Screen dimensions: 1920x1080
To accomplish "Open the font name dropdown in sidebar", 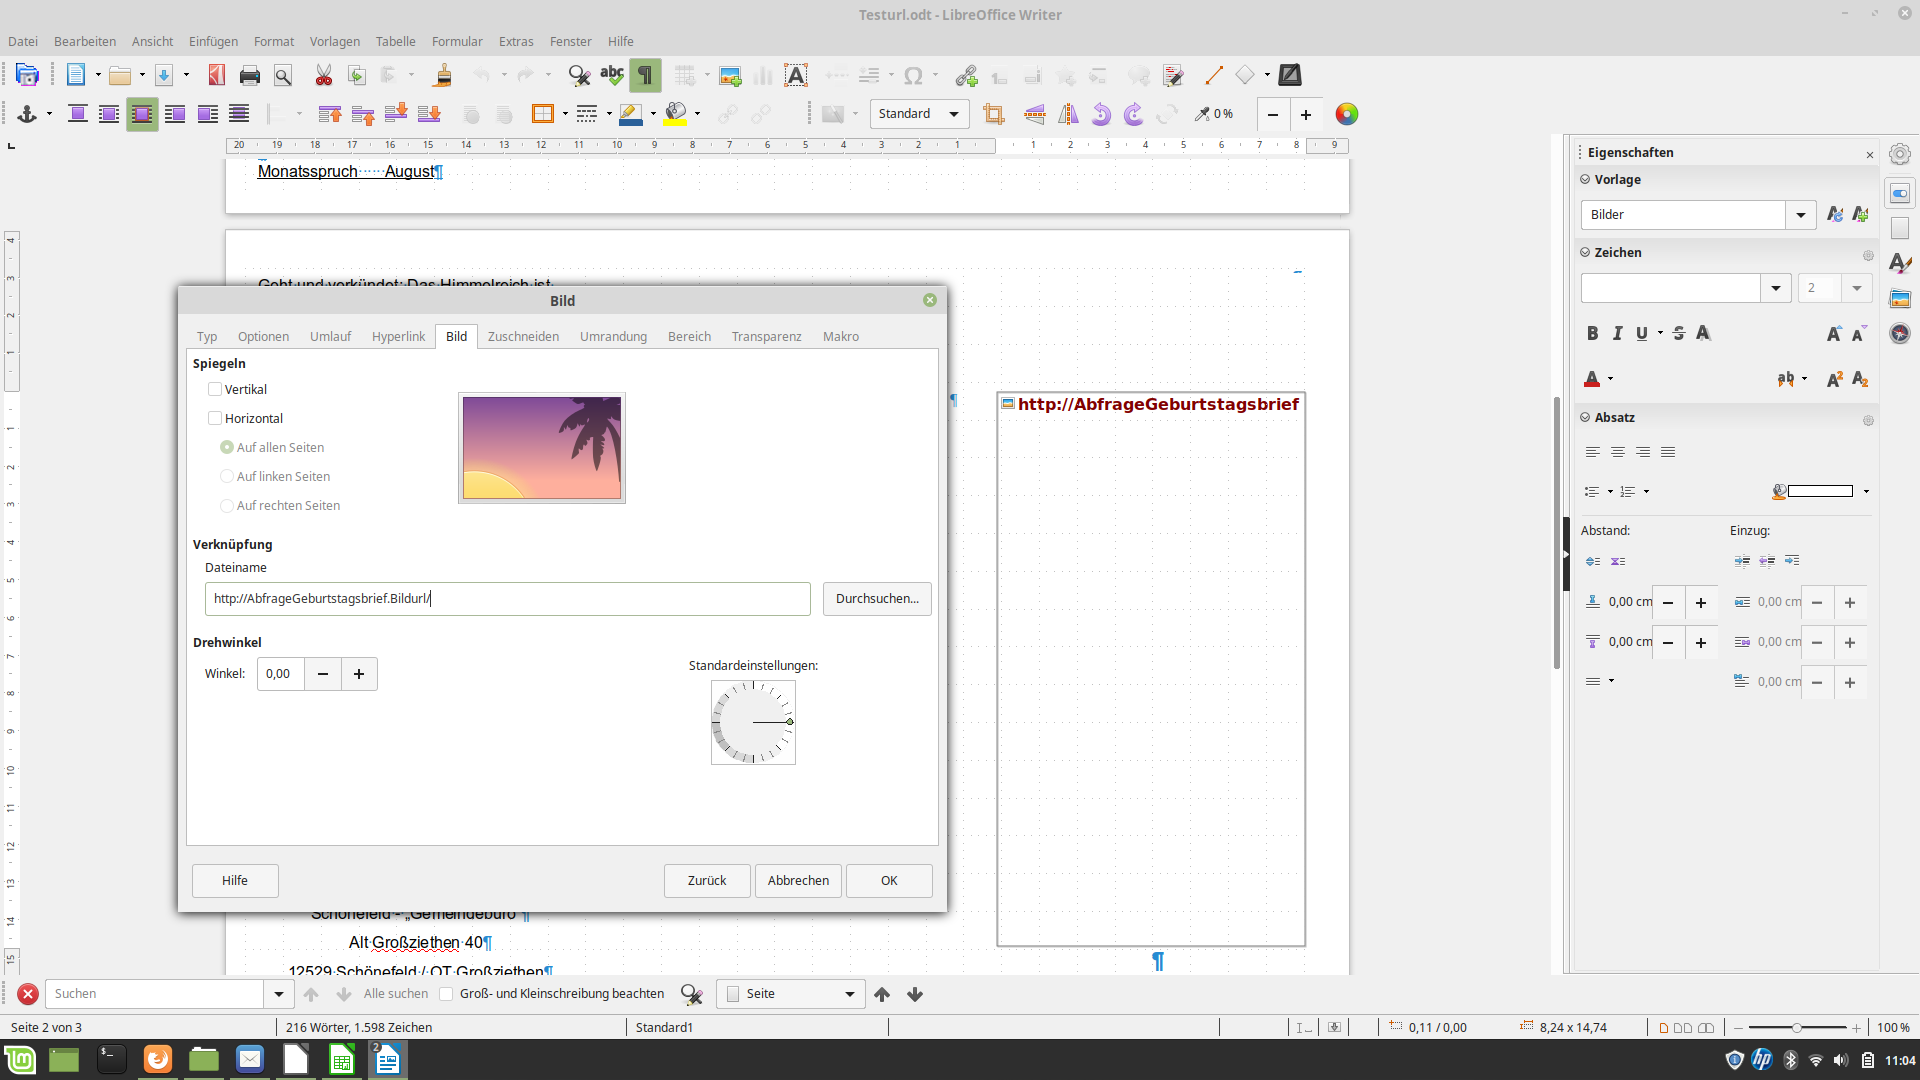I will [x=1776, y=289].
